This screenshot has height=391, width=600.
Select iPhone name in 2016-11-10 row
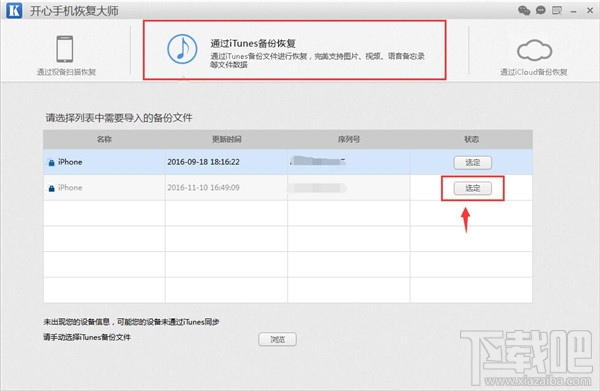coord(70,187)
